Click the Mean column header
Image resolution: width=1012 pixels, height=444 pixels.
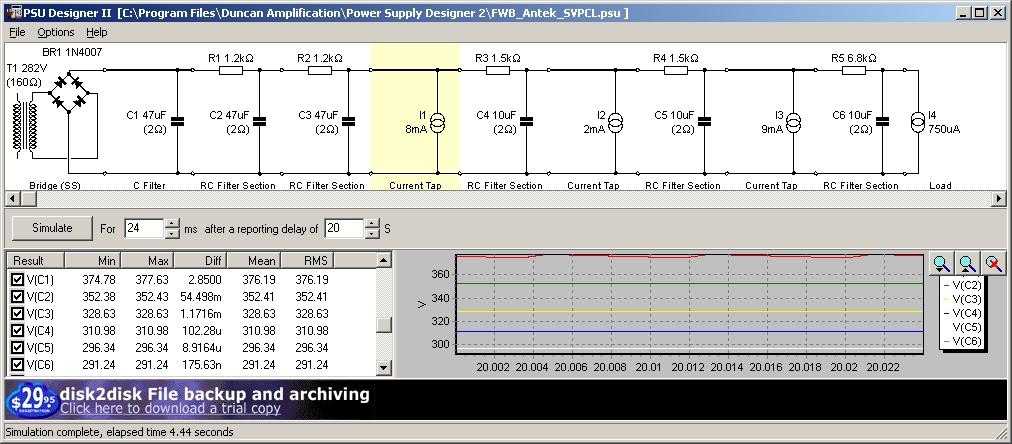[x=254, y=260]
